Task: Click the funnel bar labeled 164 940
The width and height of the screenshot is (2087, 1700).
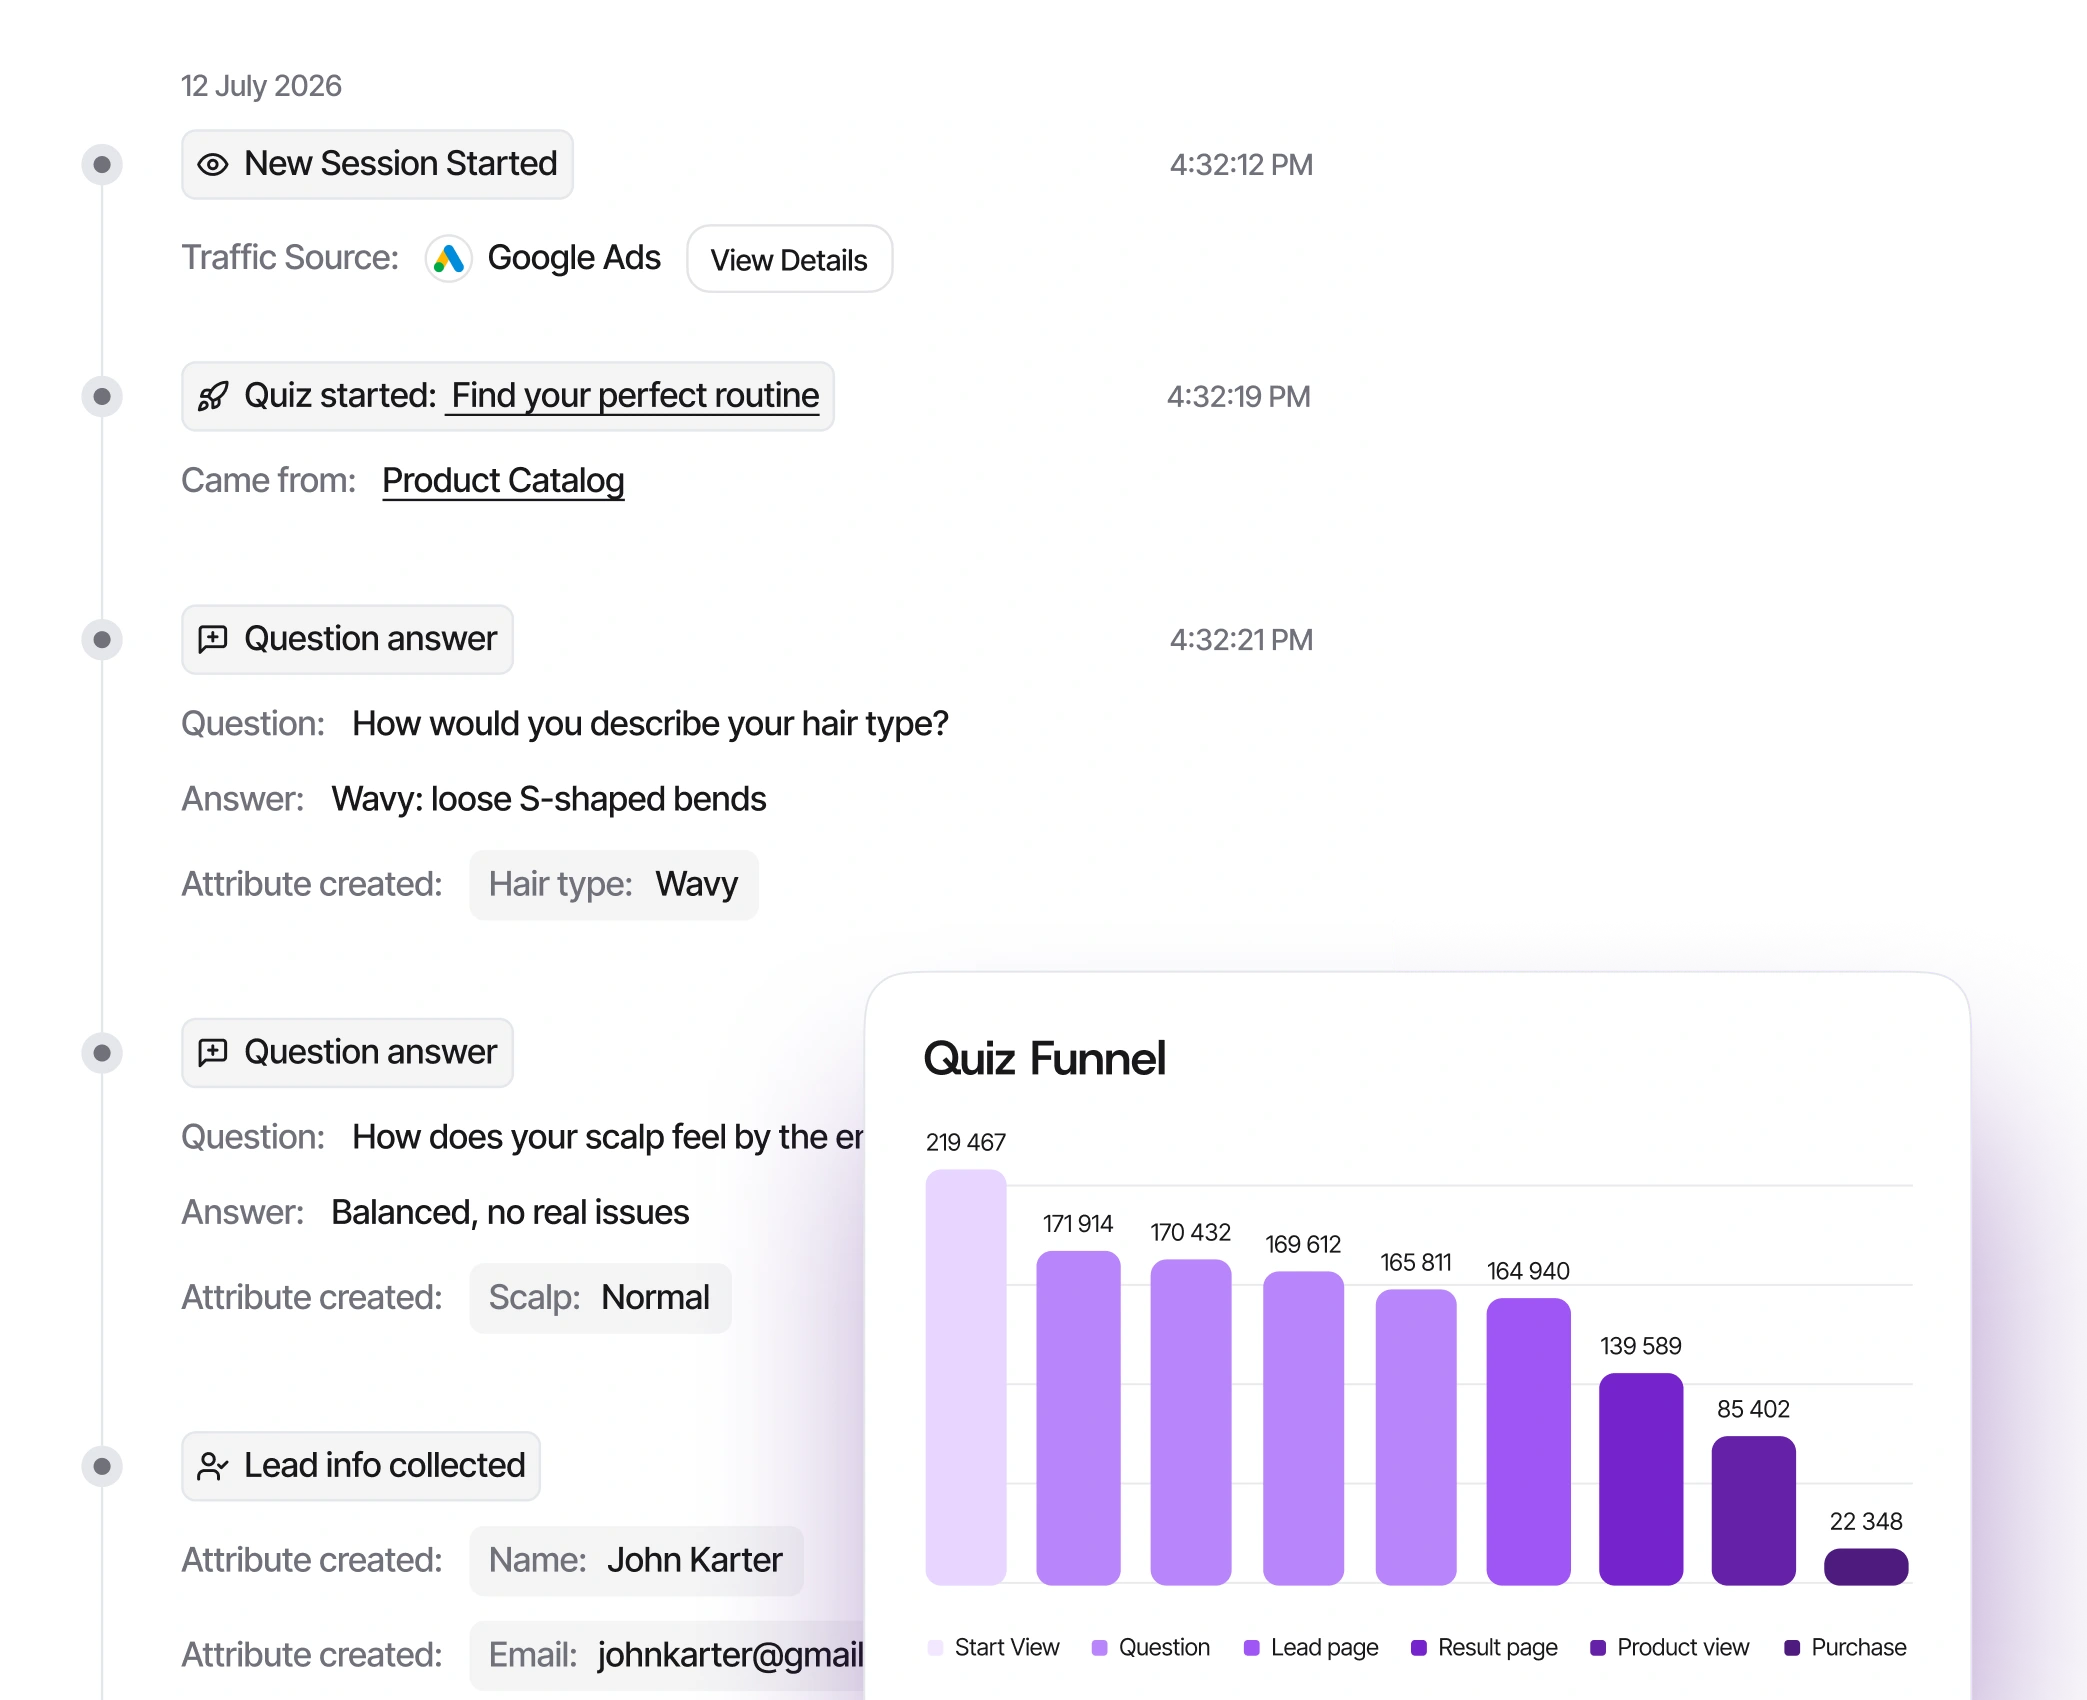Action: (x=1528, y=1441)
